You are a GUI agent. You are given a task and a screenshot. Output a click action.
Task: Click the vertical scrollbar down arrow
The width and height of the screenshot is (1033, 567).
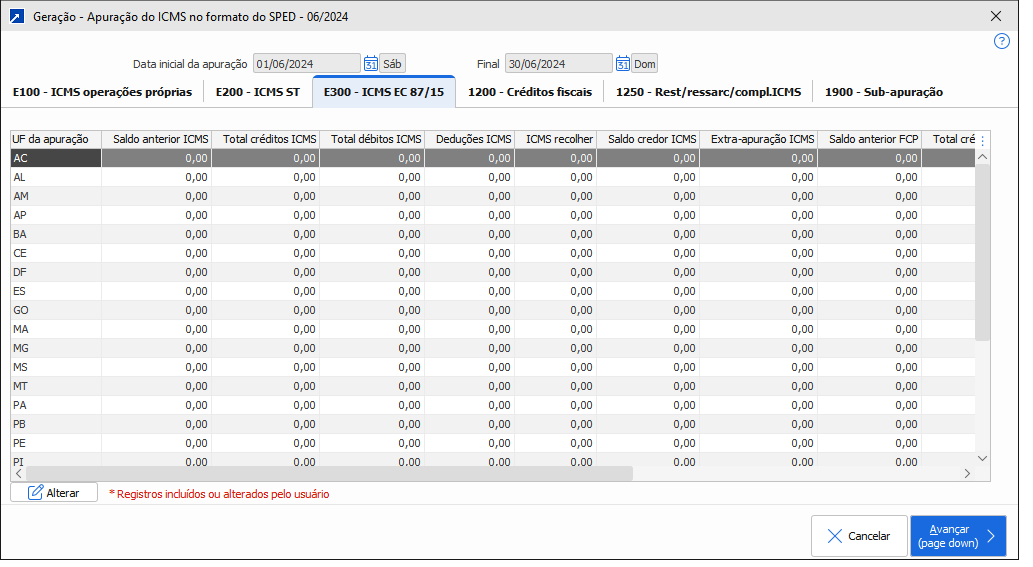click(981, 458)
